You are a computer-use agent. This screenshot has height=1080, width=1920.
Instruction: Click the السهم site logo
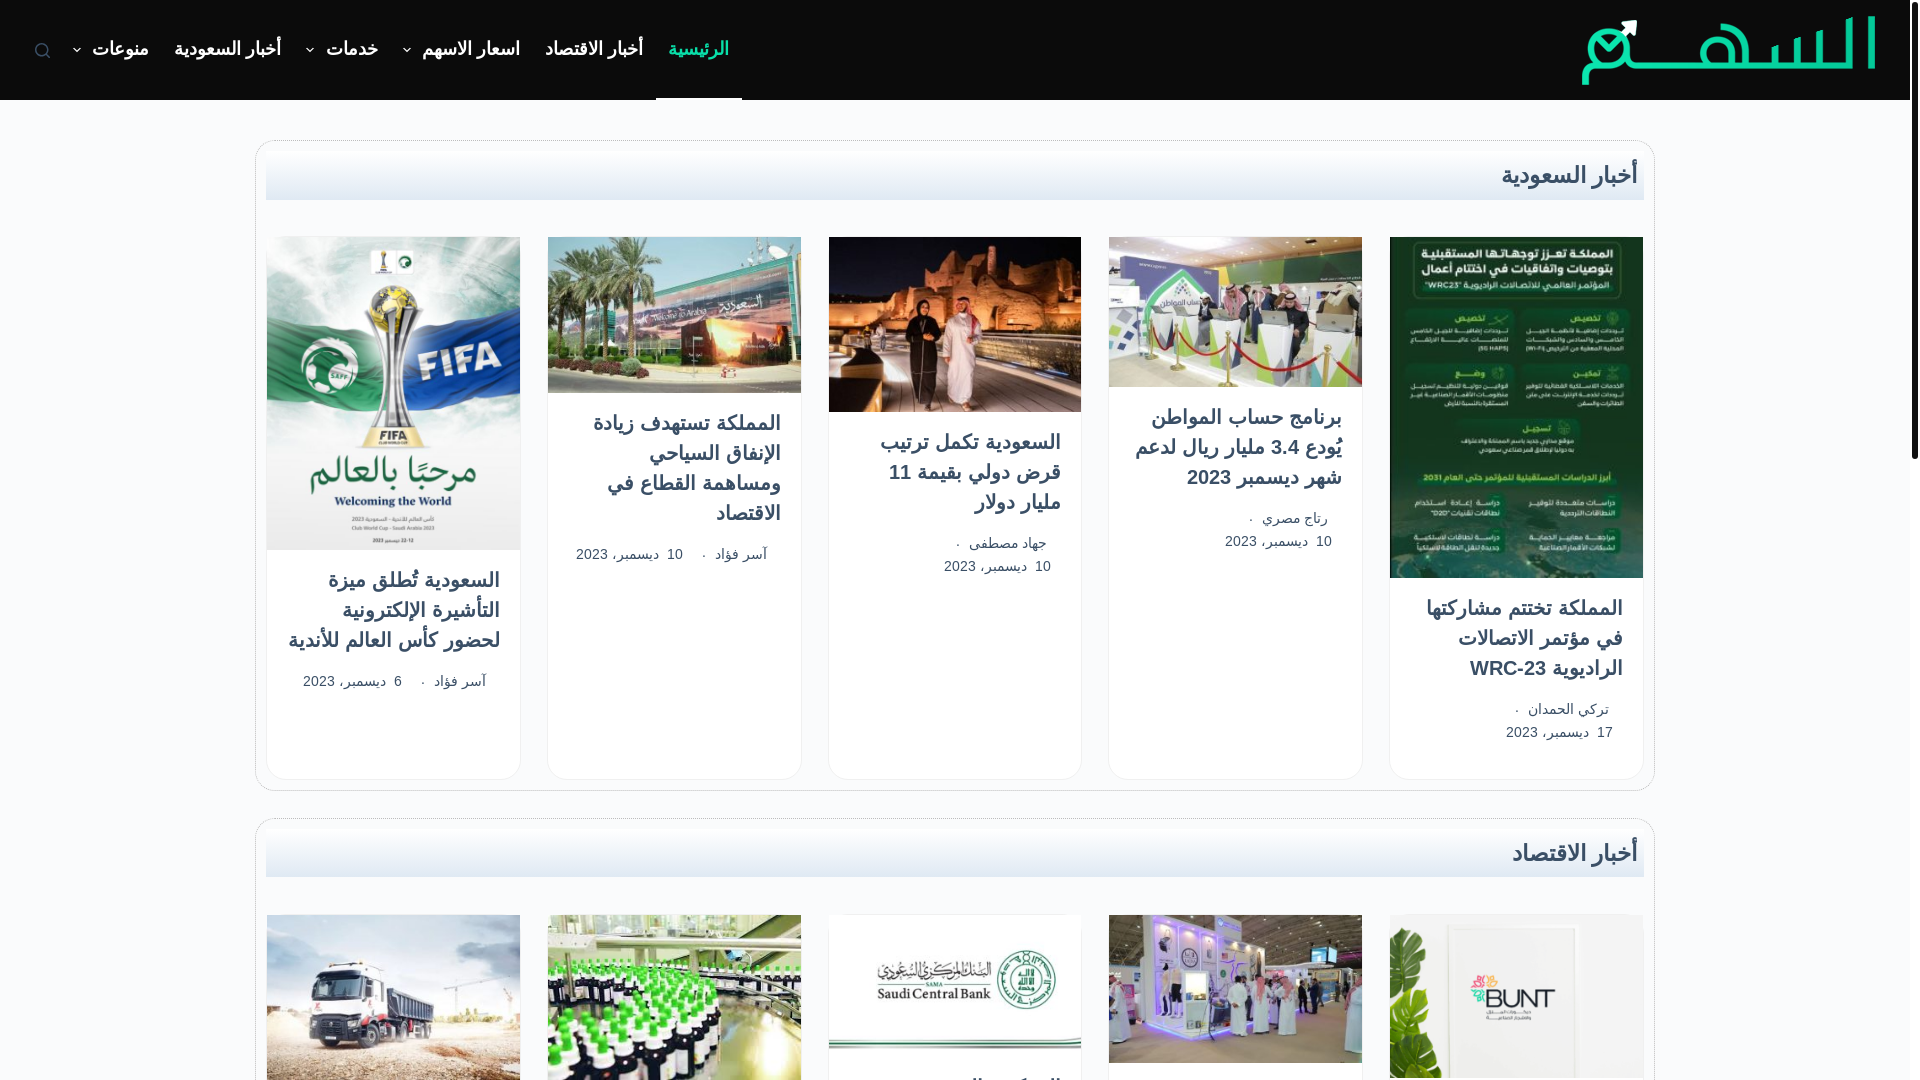(1728, 50)
